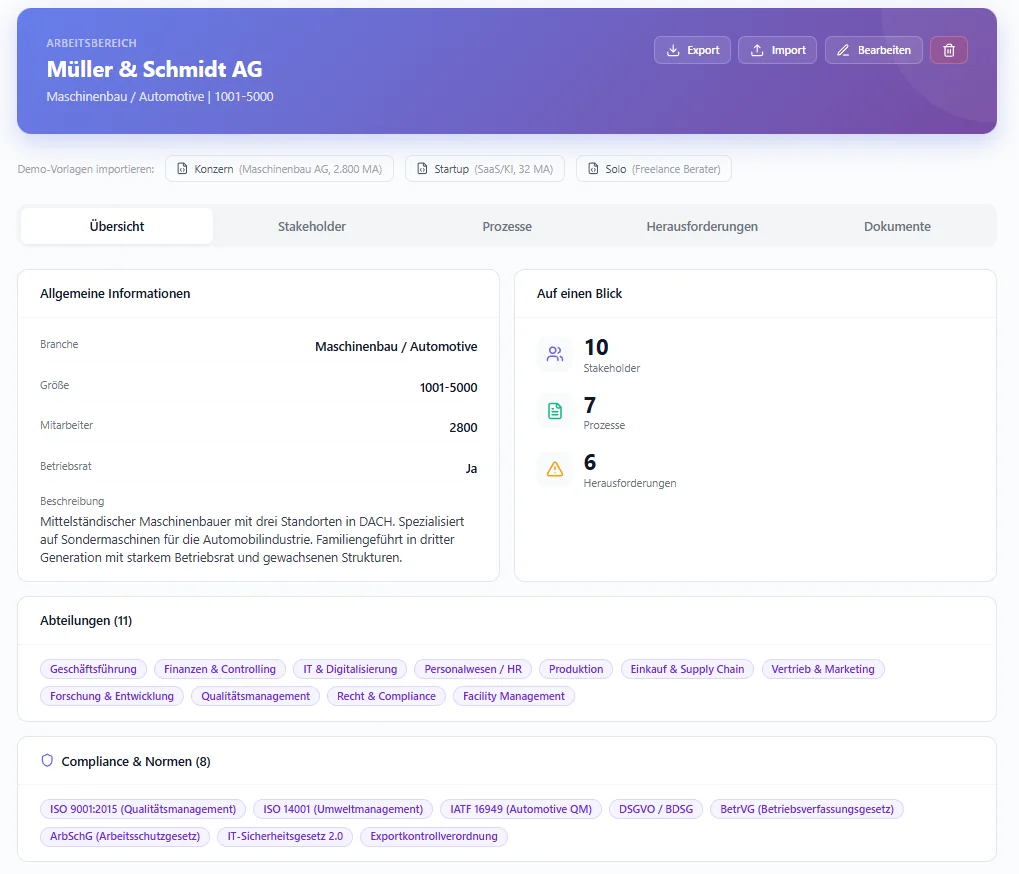Click the Stakeholder people icon
This screenshot has width=1019, height=874.
(x=555, y=354)
